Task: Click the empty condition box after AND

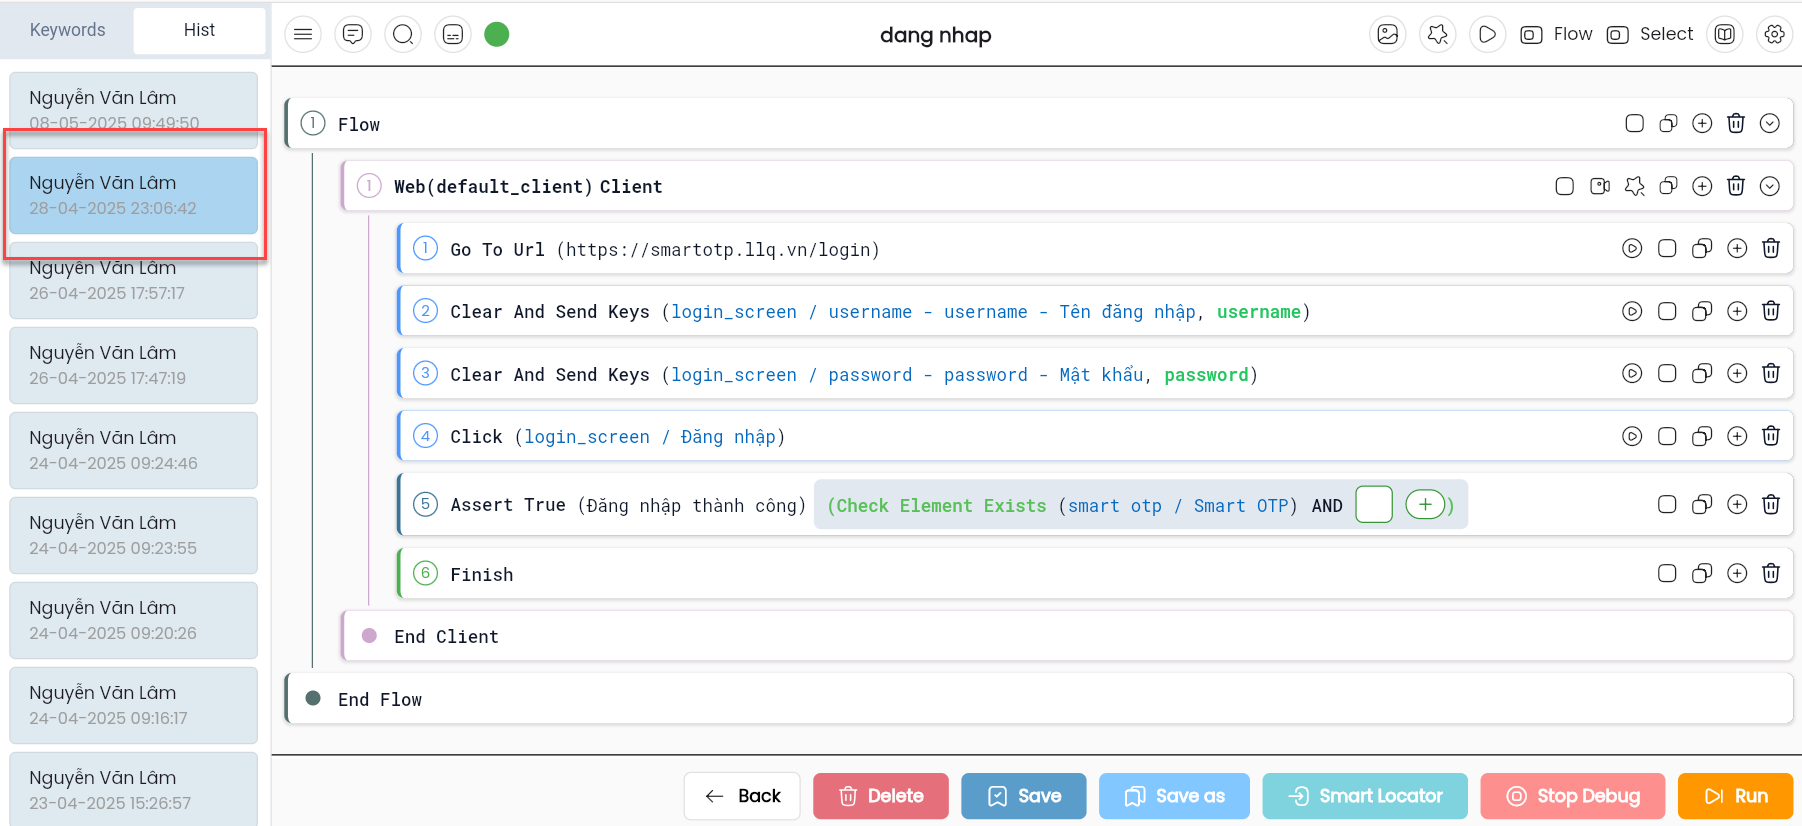Action: (x=1374, y=505)
